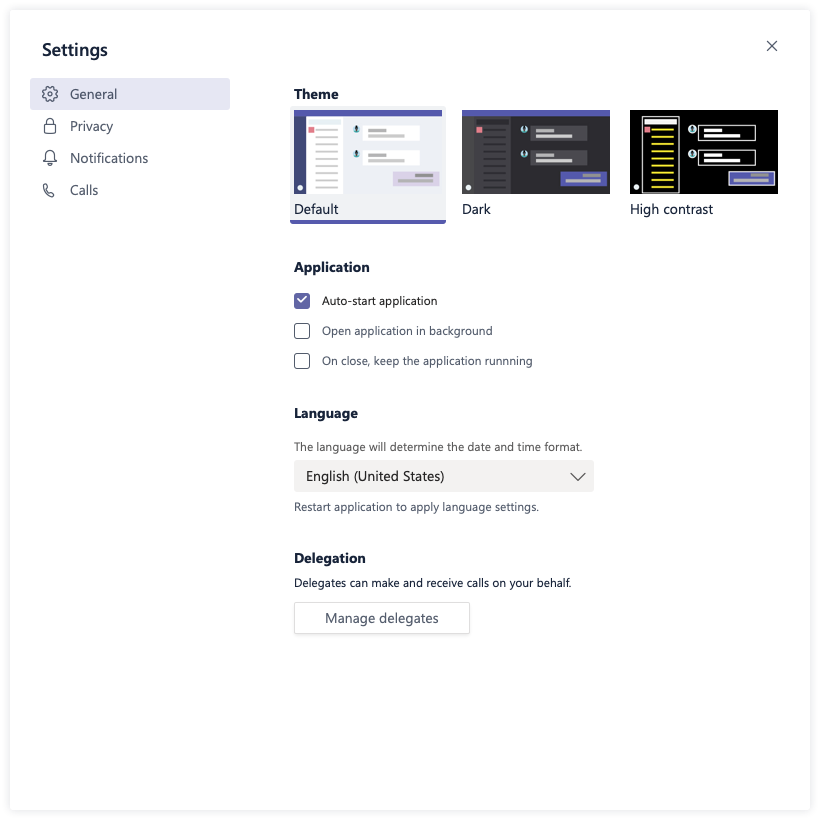Click the Auto-start application label
Viewport: 820px width, 820px height.
click(x=379, y=300)
